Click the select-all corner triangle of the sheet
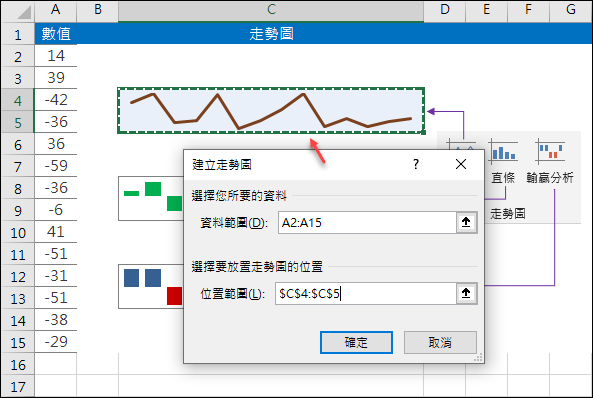The height and width of the screenshot is (398, 593). [23, 12]
